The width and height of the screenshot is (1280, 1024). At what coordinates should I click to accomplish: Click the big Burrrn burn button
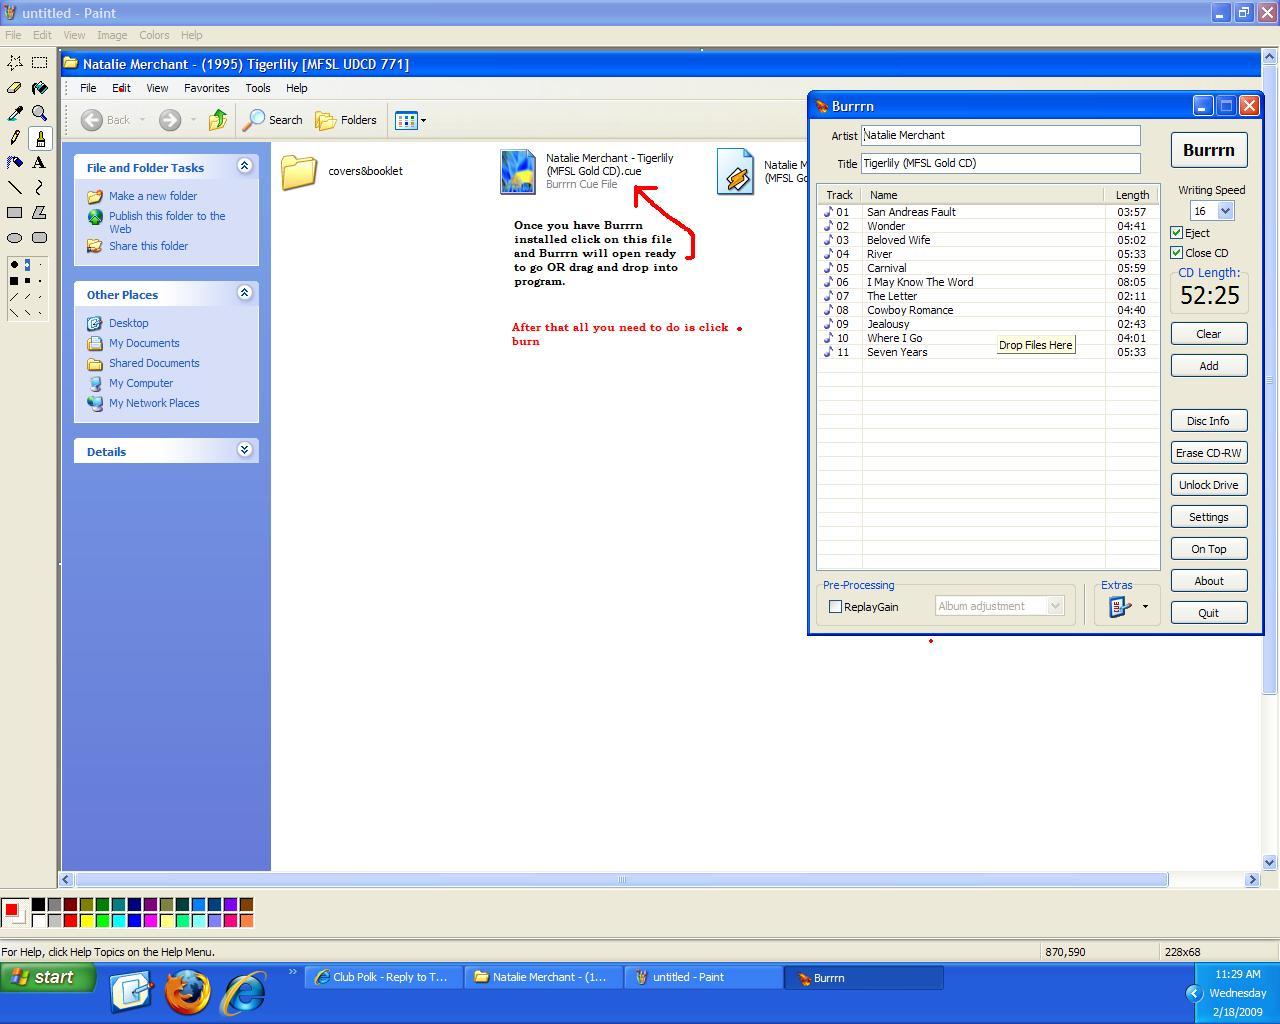(x=1209, y=150)
